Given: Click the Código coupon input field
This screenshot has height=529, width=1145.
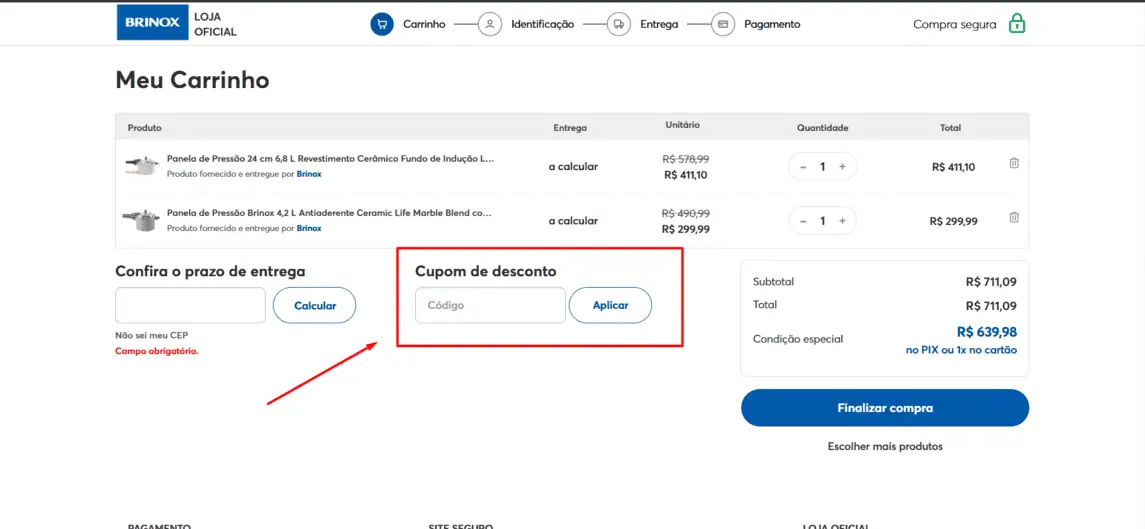Looking at the screenshot, I should tap(491, 305).
